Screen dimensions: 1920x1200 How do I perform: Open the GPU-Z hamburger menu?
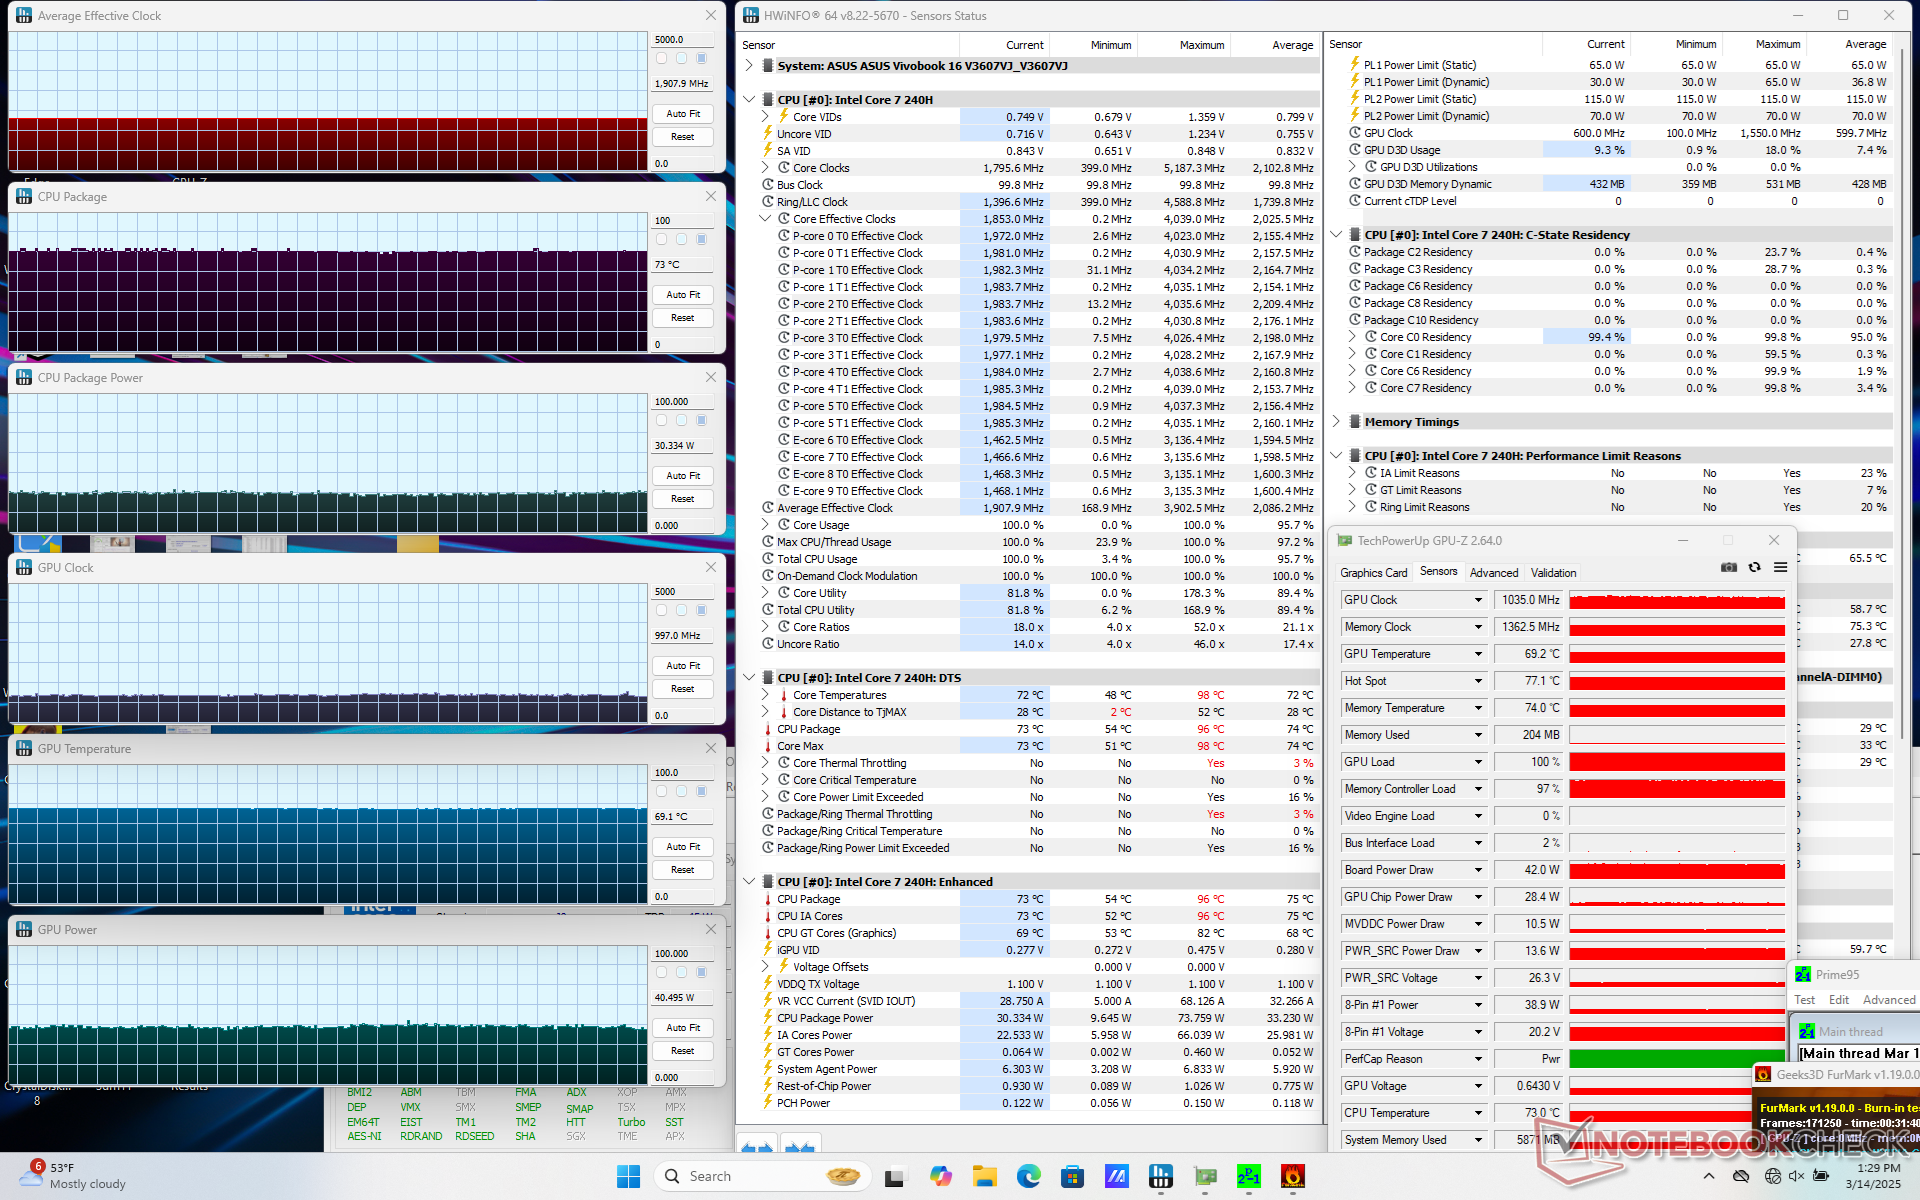pyautogui.click(x=1780, y=568)
